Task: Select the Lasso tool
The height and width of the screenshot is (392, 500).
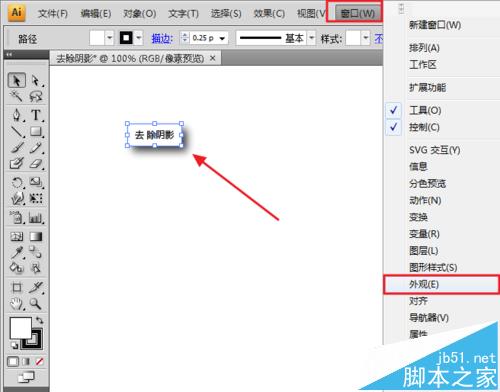Action: pos(35,97)
